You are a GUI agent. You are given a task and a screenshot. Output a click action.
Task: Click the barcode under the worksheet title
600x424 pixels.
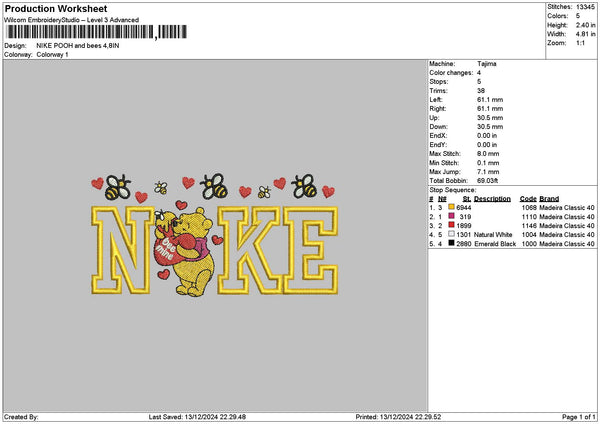pos(96,32)
